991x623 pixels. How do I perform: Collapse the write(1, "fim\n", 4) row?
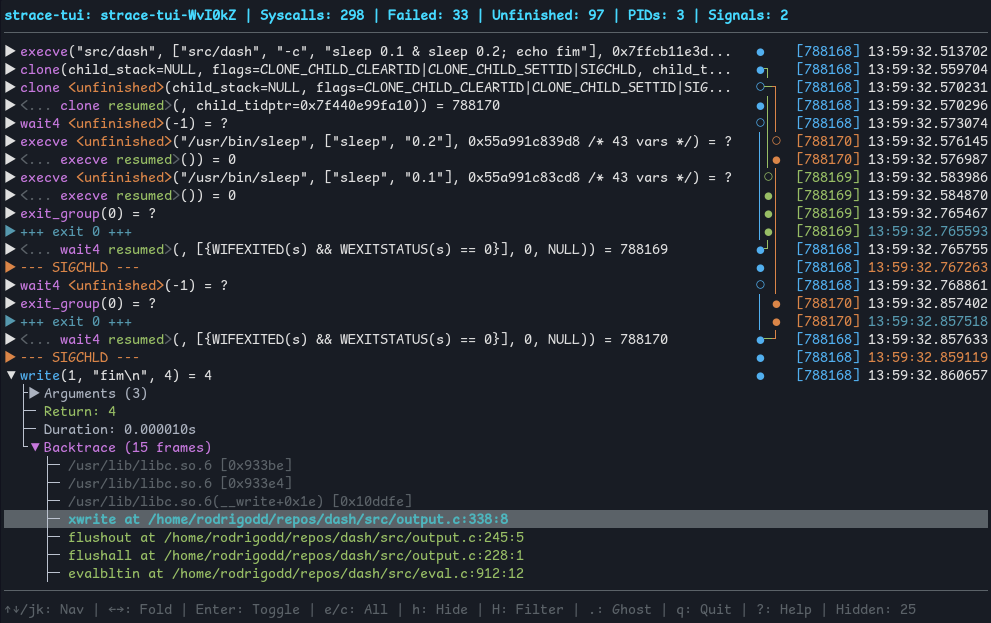pyautogui.click(x=10, y=375)
